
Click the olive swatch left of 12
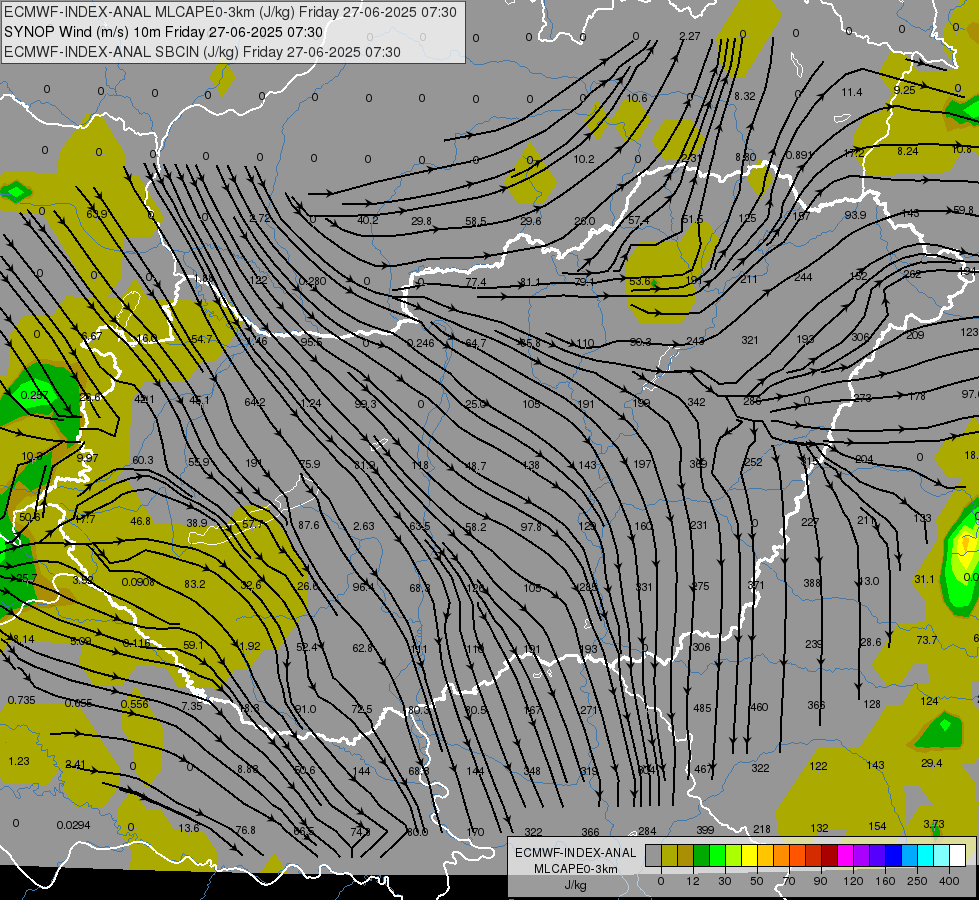669,855
